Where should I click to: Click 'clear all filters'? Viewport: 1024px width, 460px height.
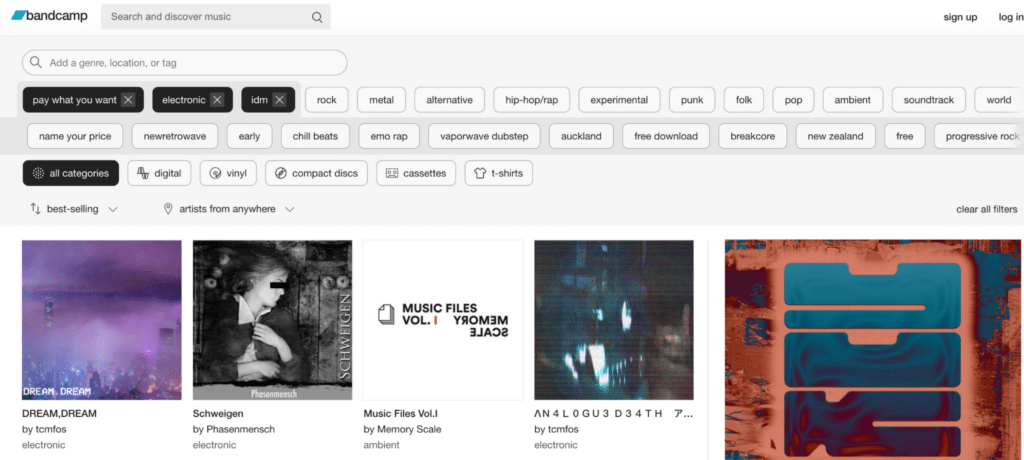[987, 209]
